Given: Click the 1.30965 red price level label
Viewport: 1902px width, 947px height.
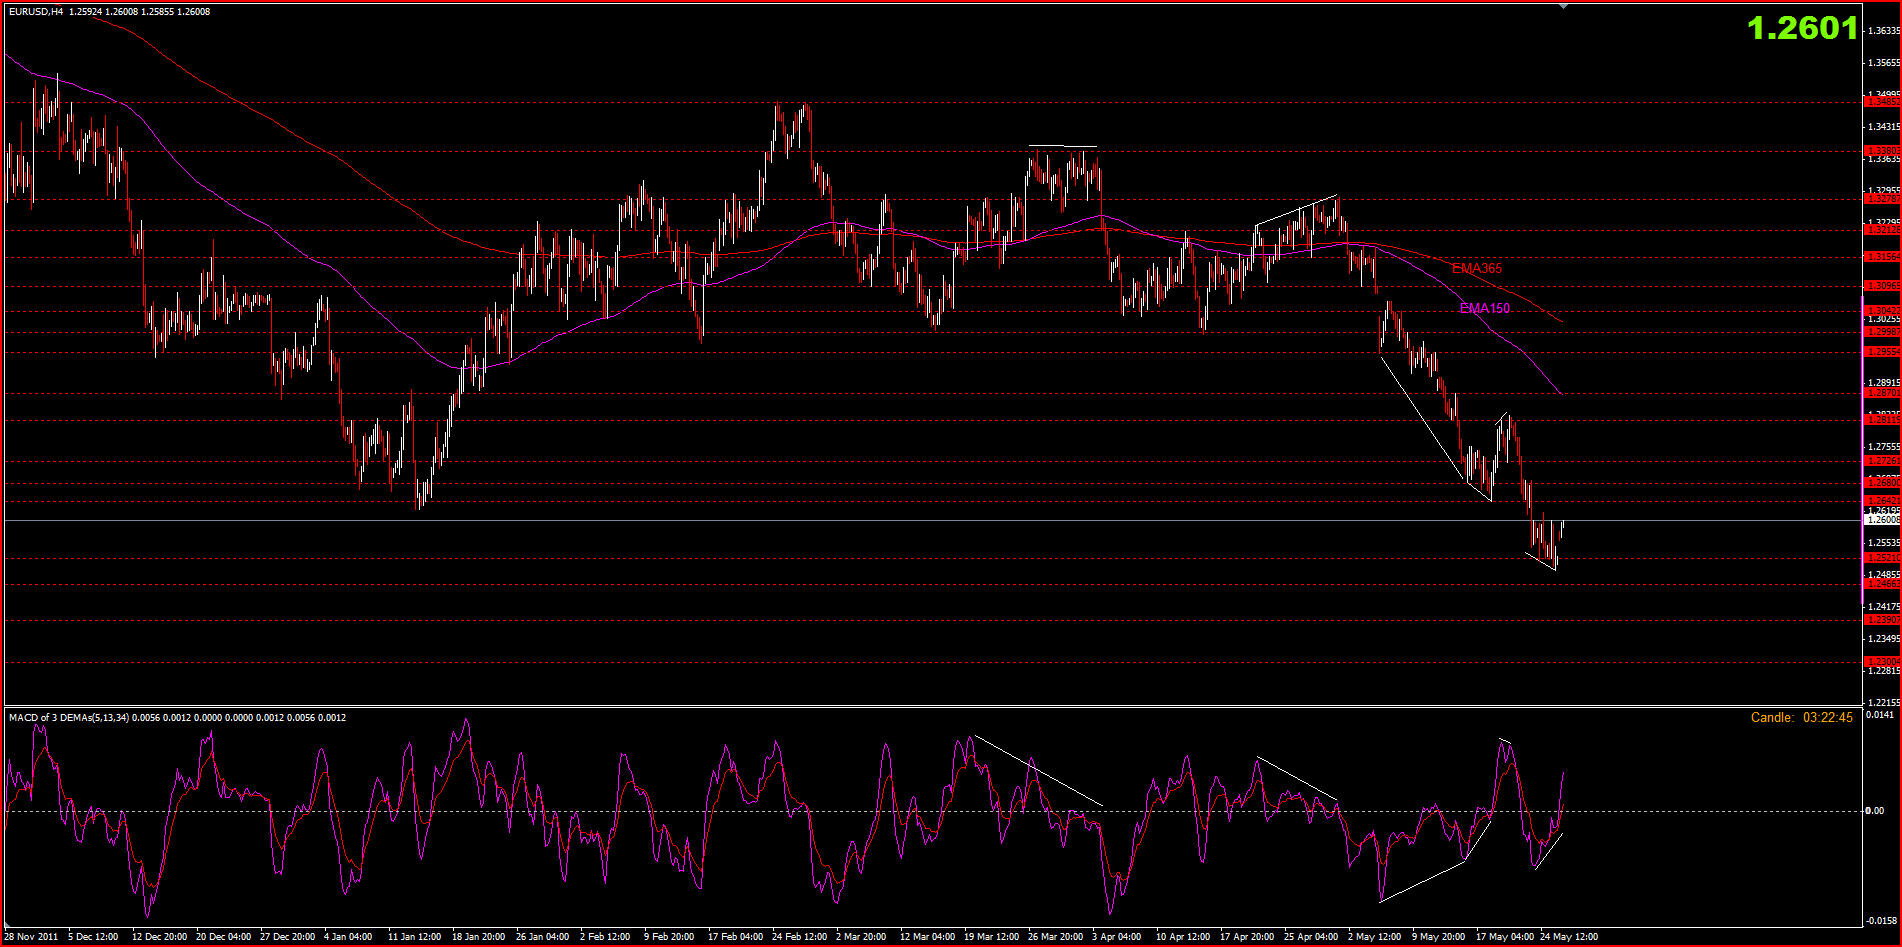Looking at the screenshot, I should (1883, 286).
